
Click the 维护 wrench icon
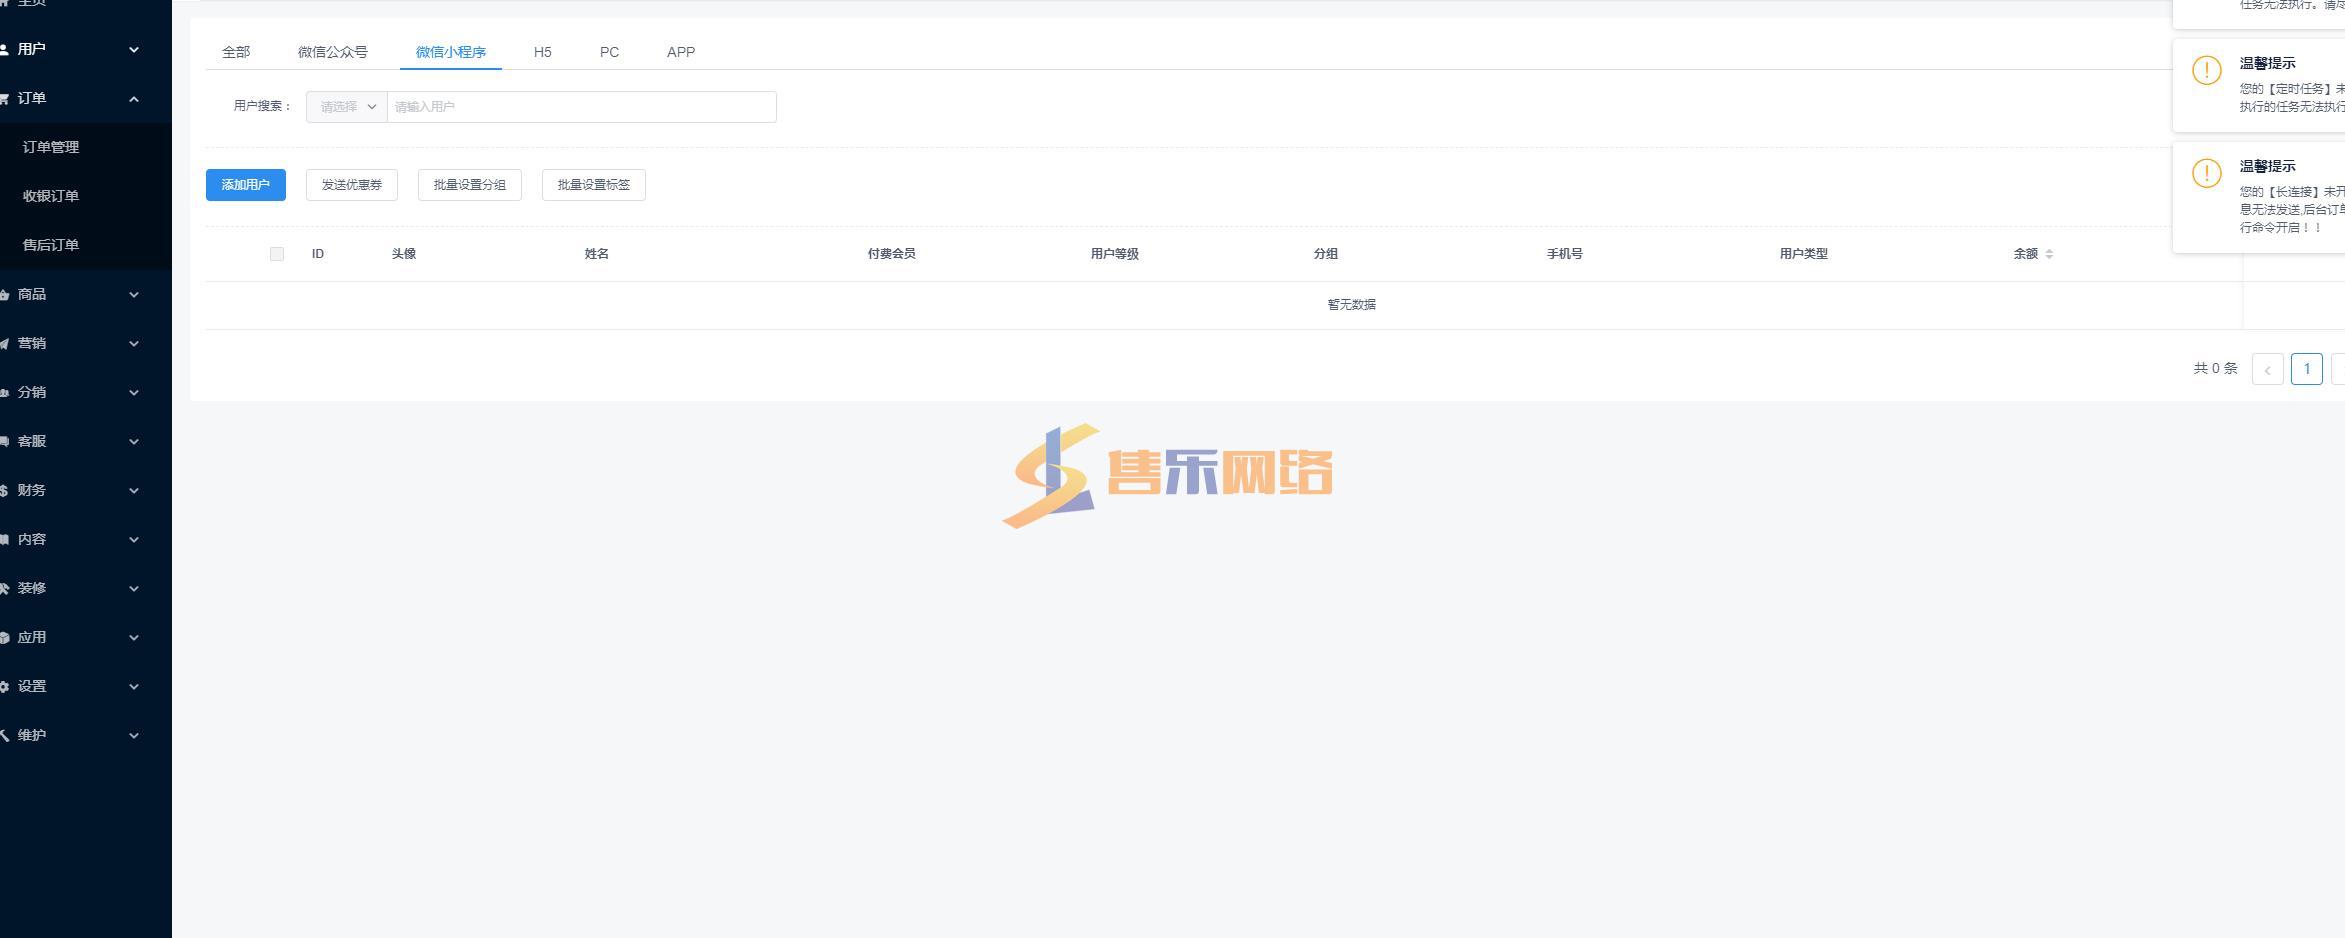tap(4, 735)
